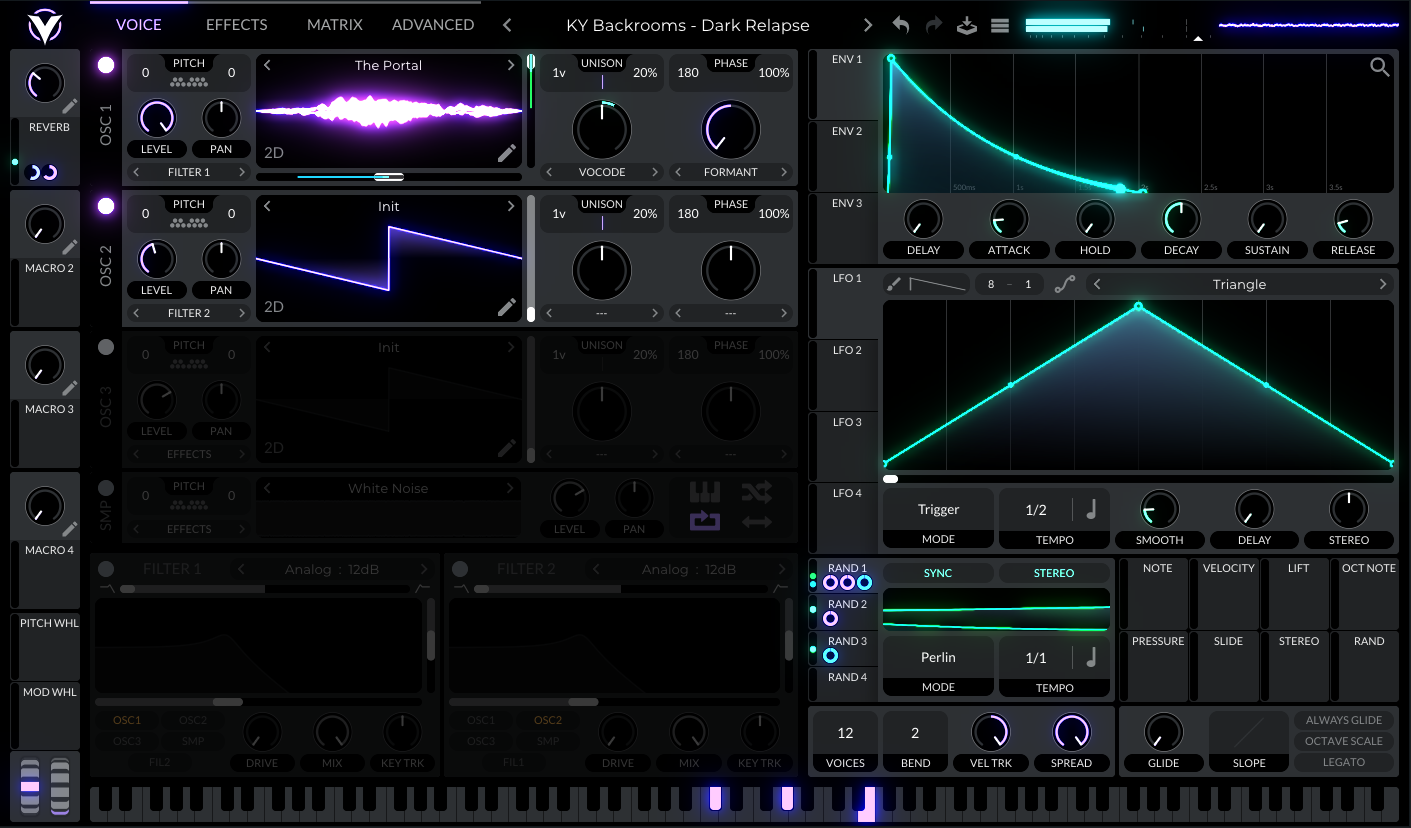Adjust the ENV 1 DECAY knob
Image resolution: width=1411 pixels, height=828 pixels.
tap(1181, 219)
